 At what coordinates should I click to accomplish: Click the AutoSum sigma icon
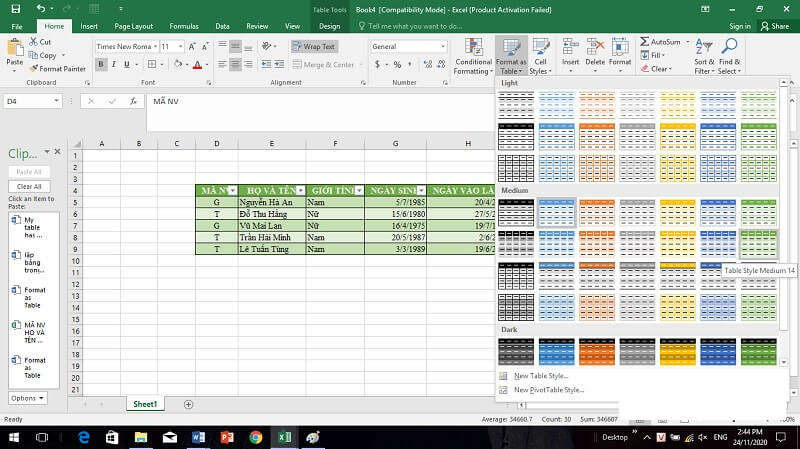pos(645,42)
